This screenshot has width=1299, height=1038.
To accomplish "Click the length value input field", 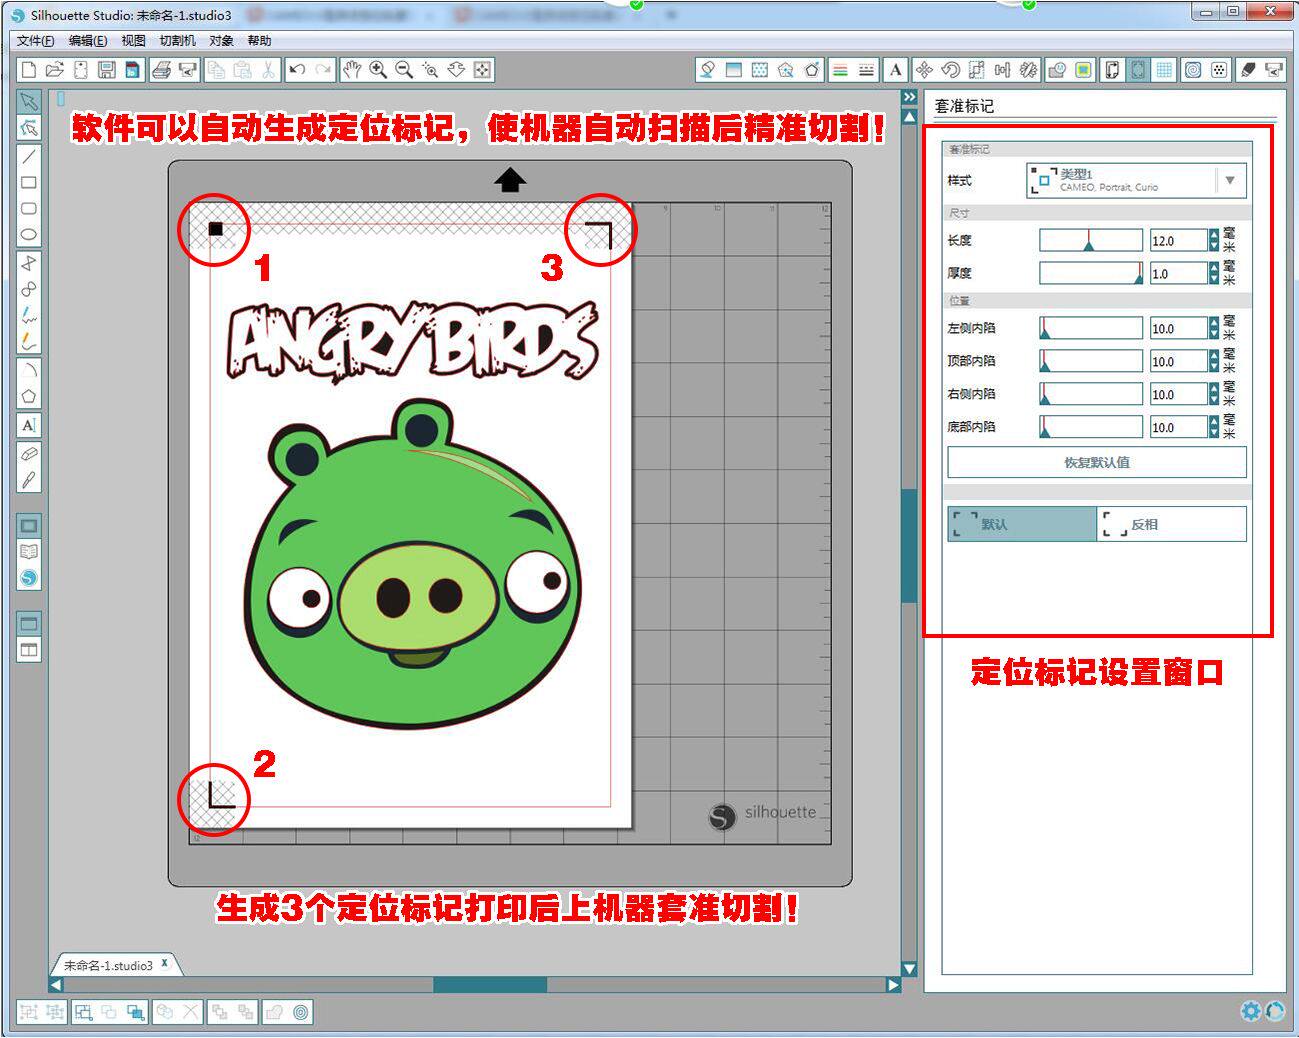I will pos(1178,240).
